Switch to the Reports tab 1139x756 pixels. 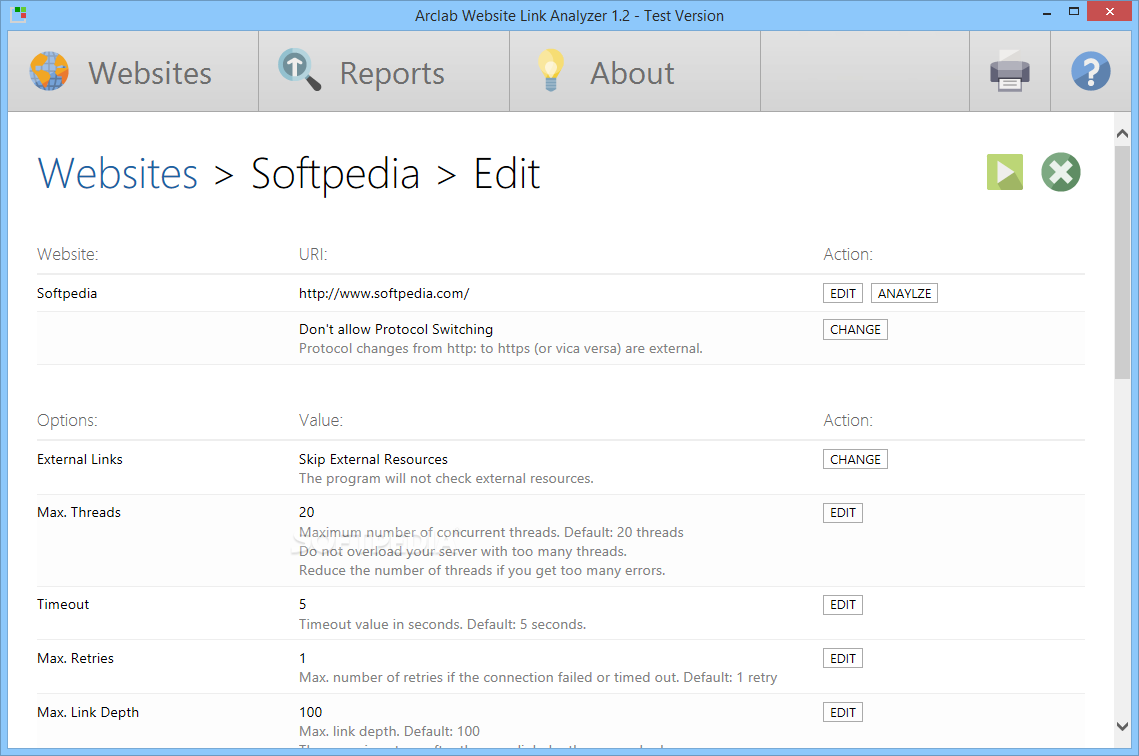pyautogui.click(x=384, y=72)
